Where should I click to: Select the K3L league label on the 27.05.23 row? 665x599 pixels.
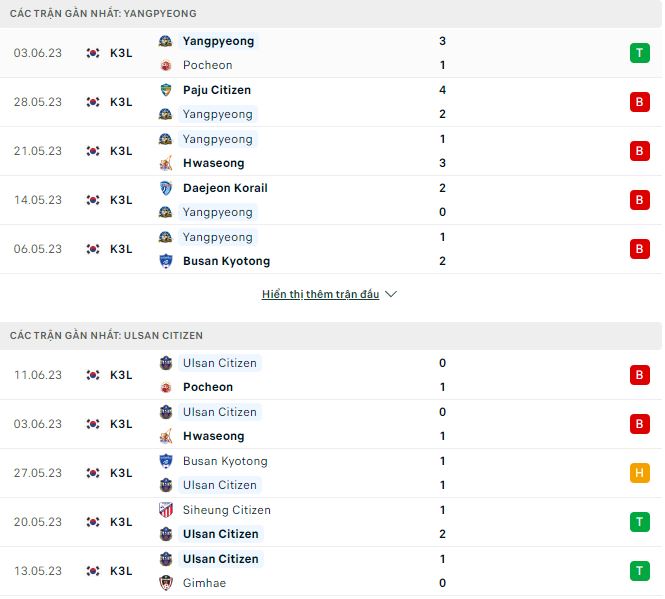click(x=121, y=473)
